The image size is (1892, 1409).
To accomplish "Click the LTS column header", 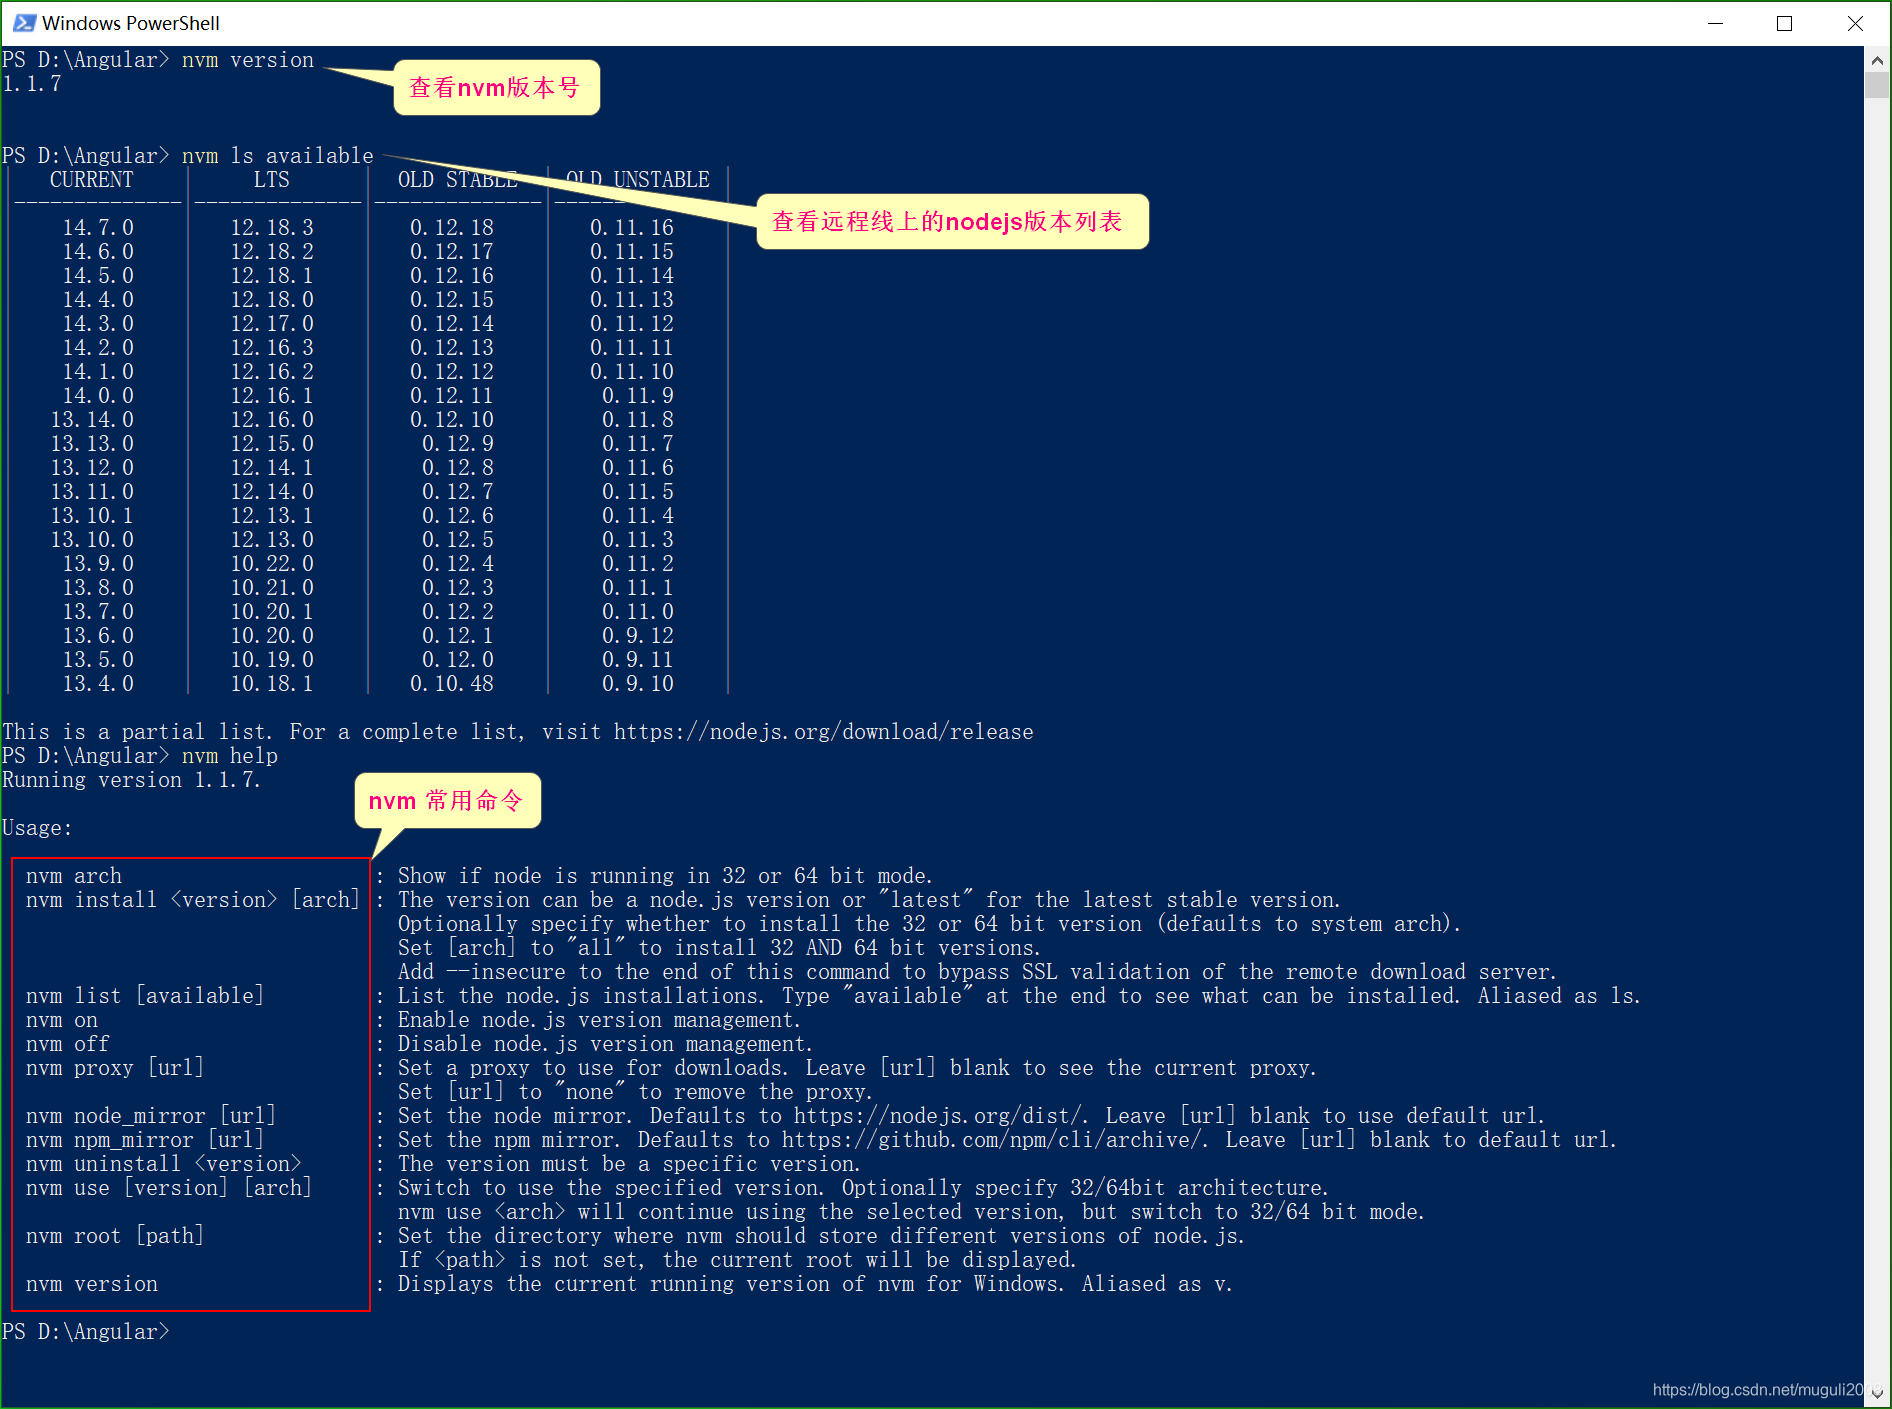I will [x=271, y=180].
